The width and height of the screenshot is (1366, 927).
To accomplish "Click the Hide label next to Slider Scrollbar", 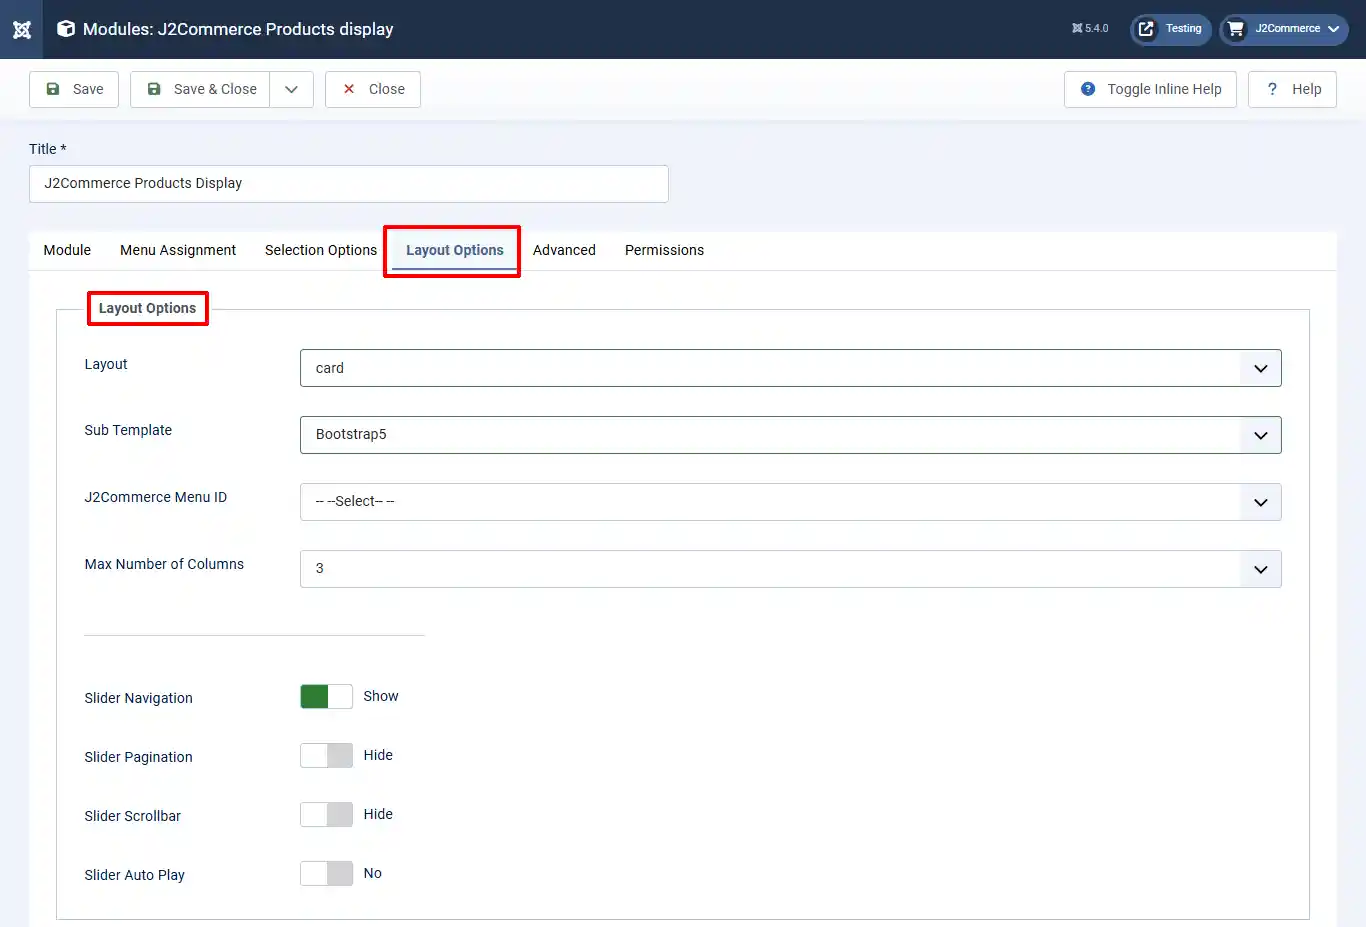I will coord(378,814).
